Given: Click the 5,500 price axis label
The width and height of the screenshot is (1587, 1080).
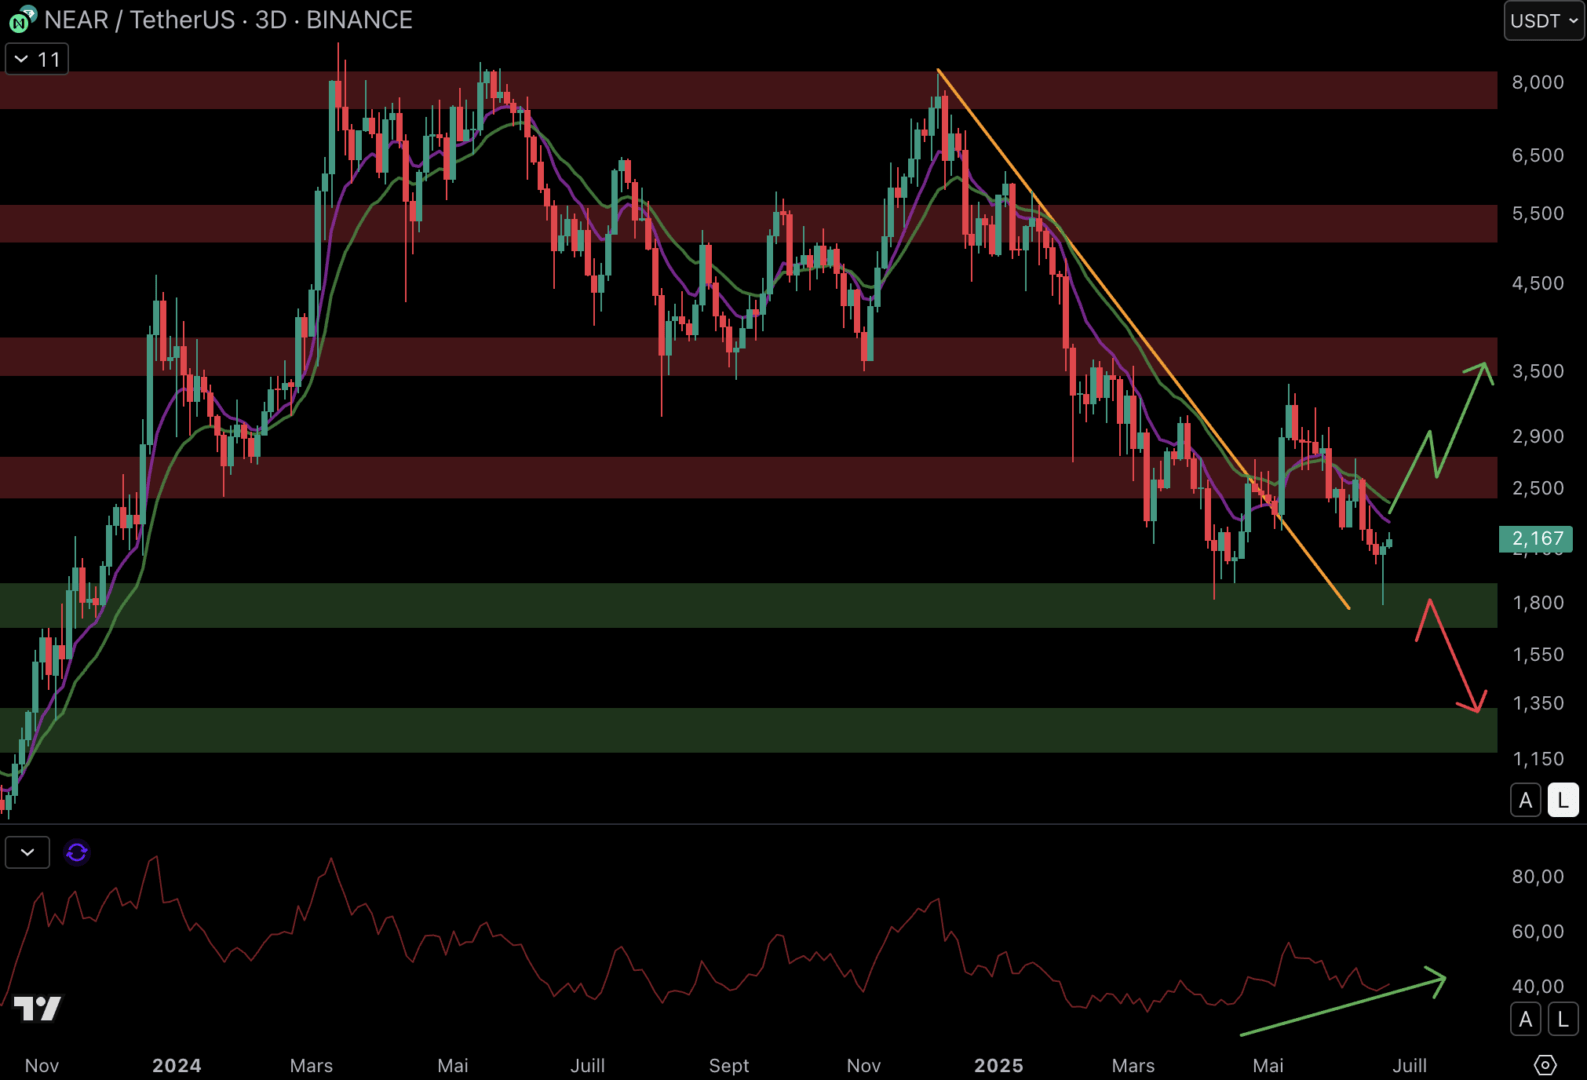Looking at the screenshot, I should pos(1538,213).
